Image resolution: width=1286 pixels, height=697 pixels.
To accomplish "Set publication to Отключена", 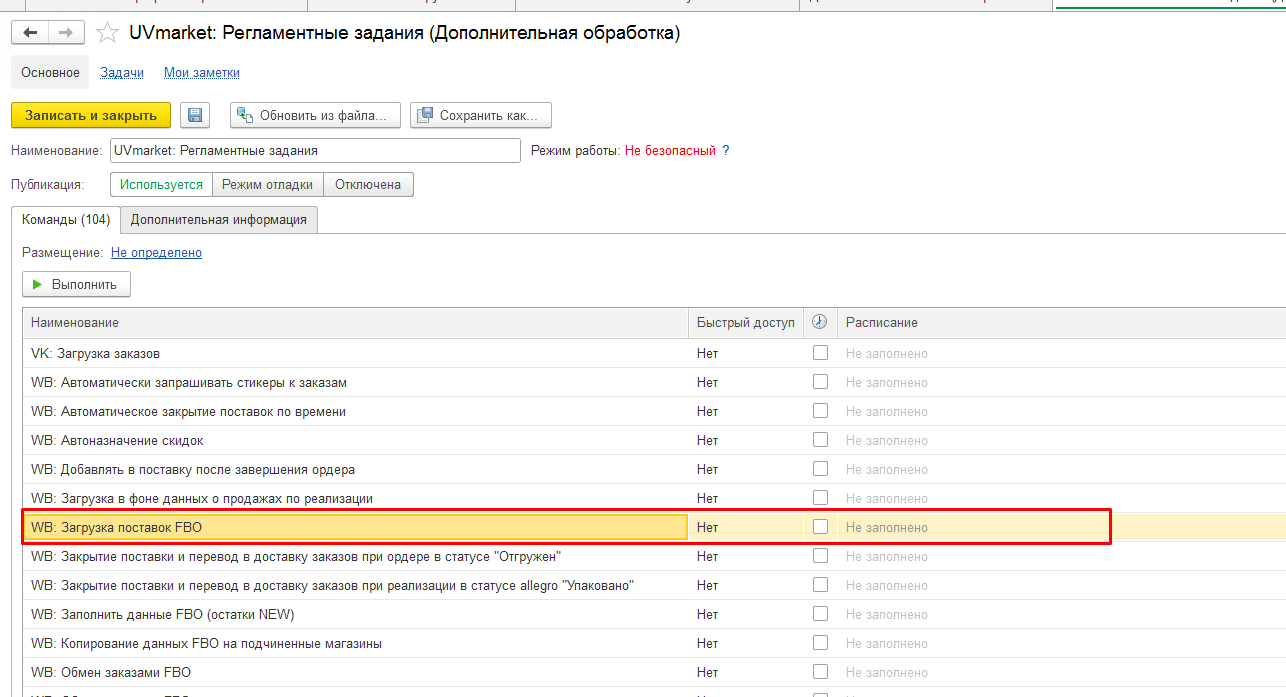I will [x=368, y=184].
